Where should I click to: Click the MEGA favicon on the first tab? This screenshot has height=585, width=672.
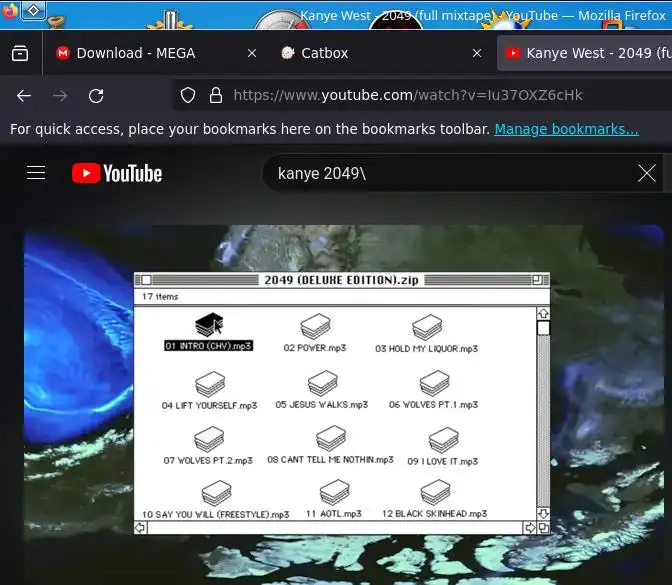coord(63,53)
